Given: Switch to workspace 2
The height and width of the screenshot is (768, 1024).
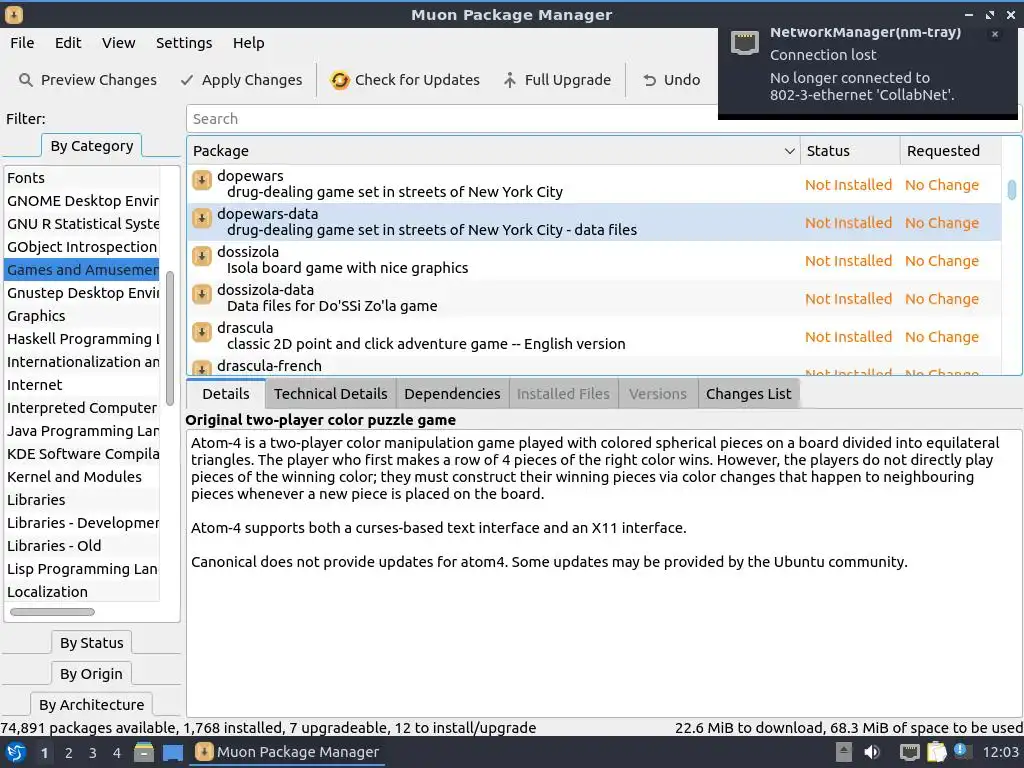Looking at the screenshot, I should pos(69,753).
